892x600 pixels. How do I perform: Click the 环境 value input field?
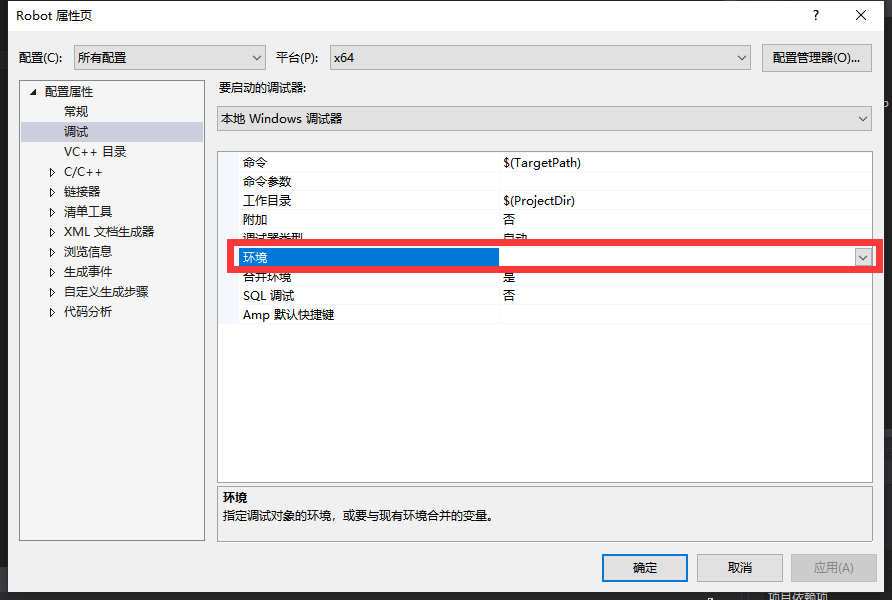coord(677,257)
